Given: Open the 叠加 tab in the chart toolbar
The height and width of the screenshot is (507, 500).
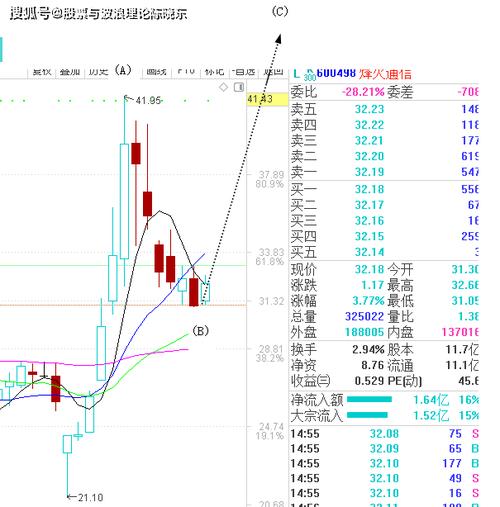Looking at the screenshot, I should 70,72.
